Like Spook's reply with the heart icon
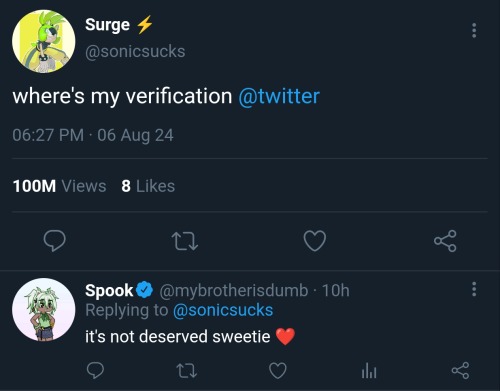Viewport: 500px width, 391px height. point(278,370)
